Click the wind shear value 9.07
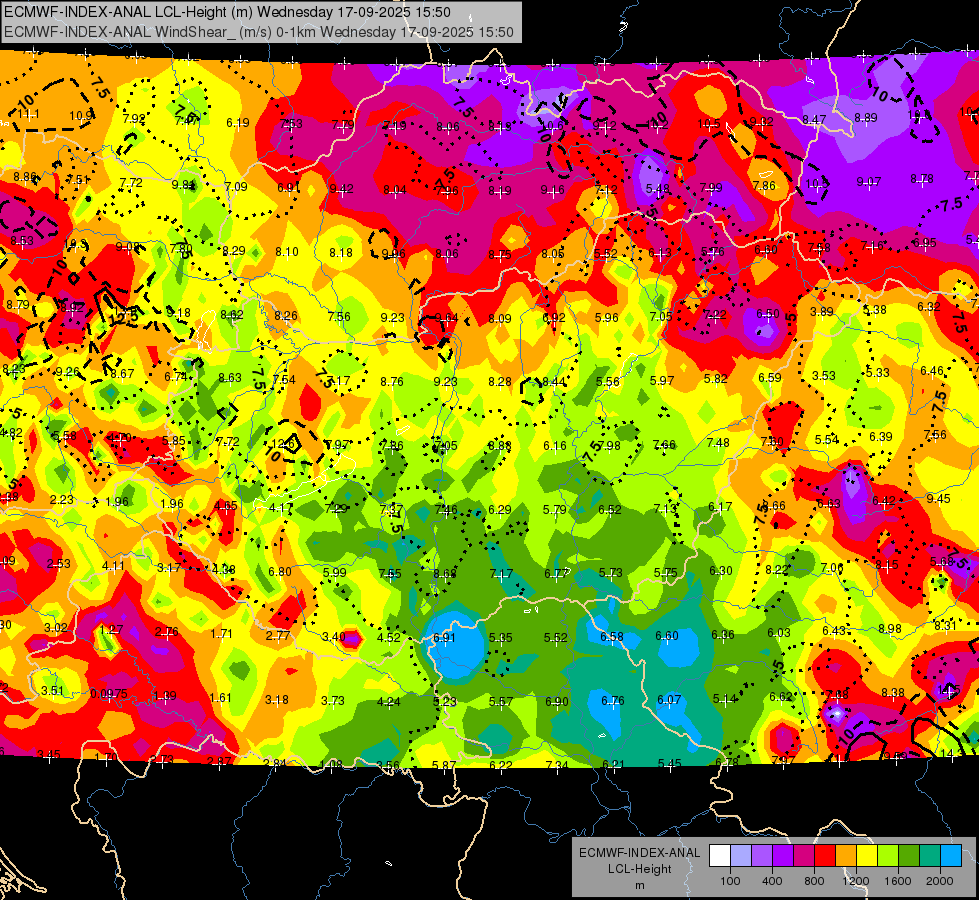Image resolution: width=979 pixels, height=900 pixels. [869, 182]
